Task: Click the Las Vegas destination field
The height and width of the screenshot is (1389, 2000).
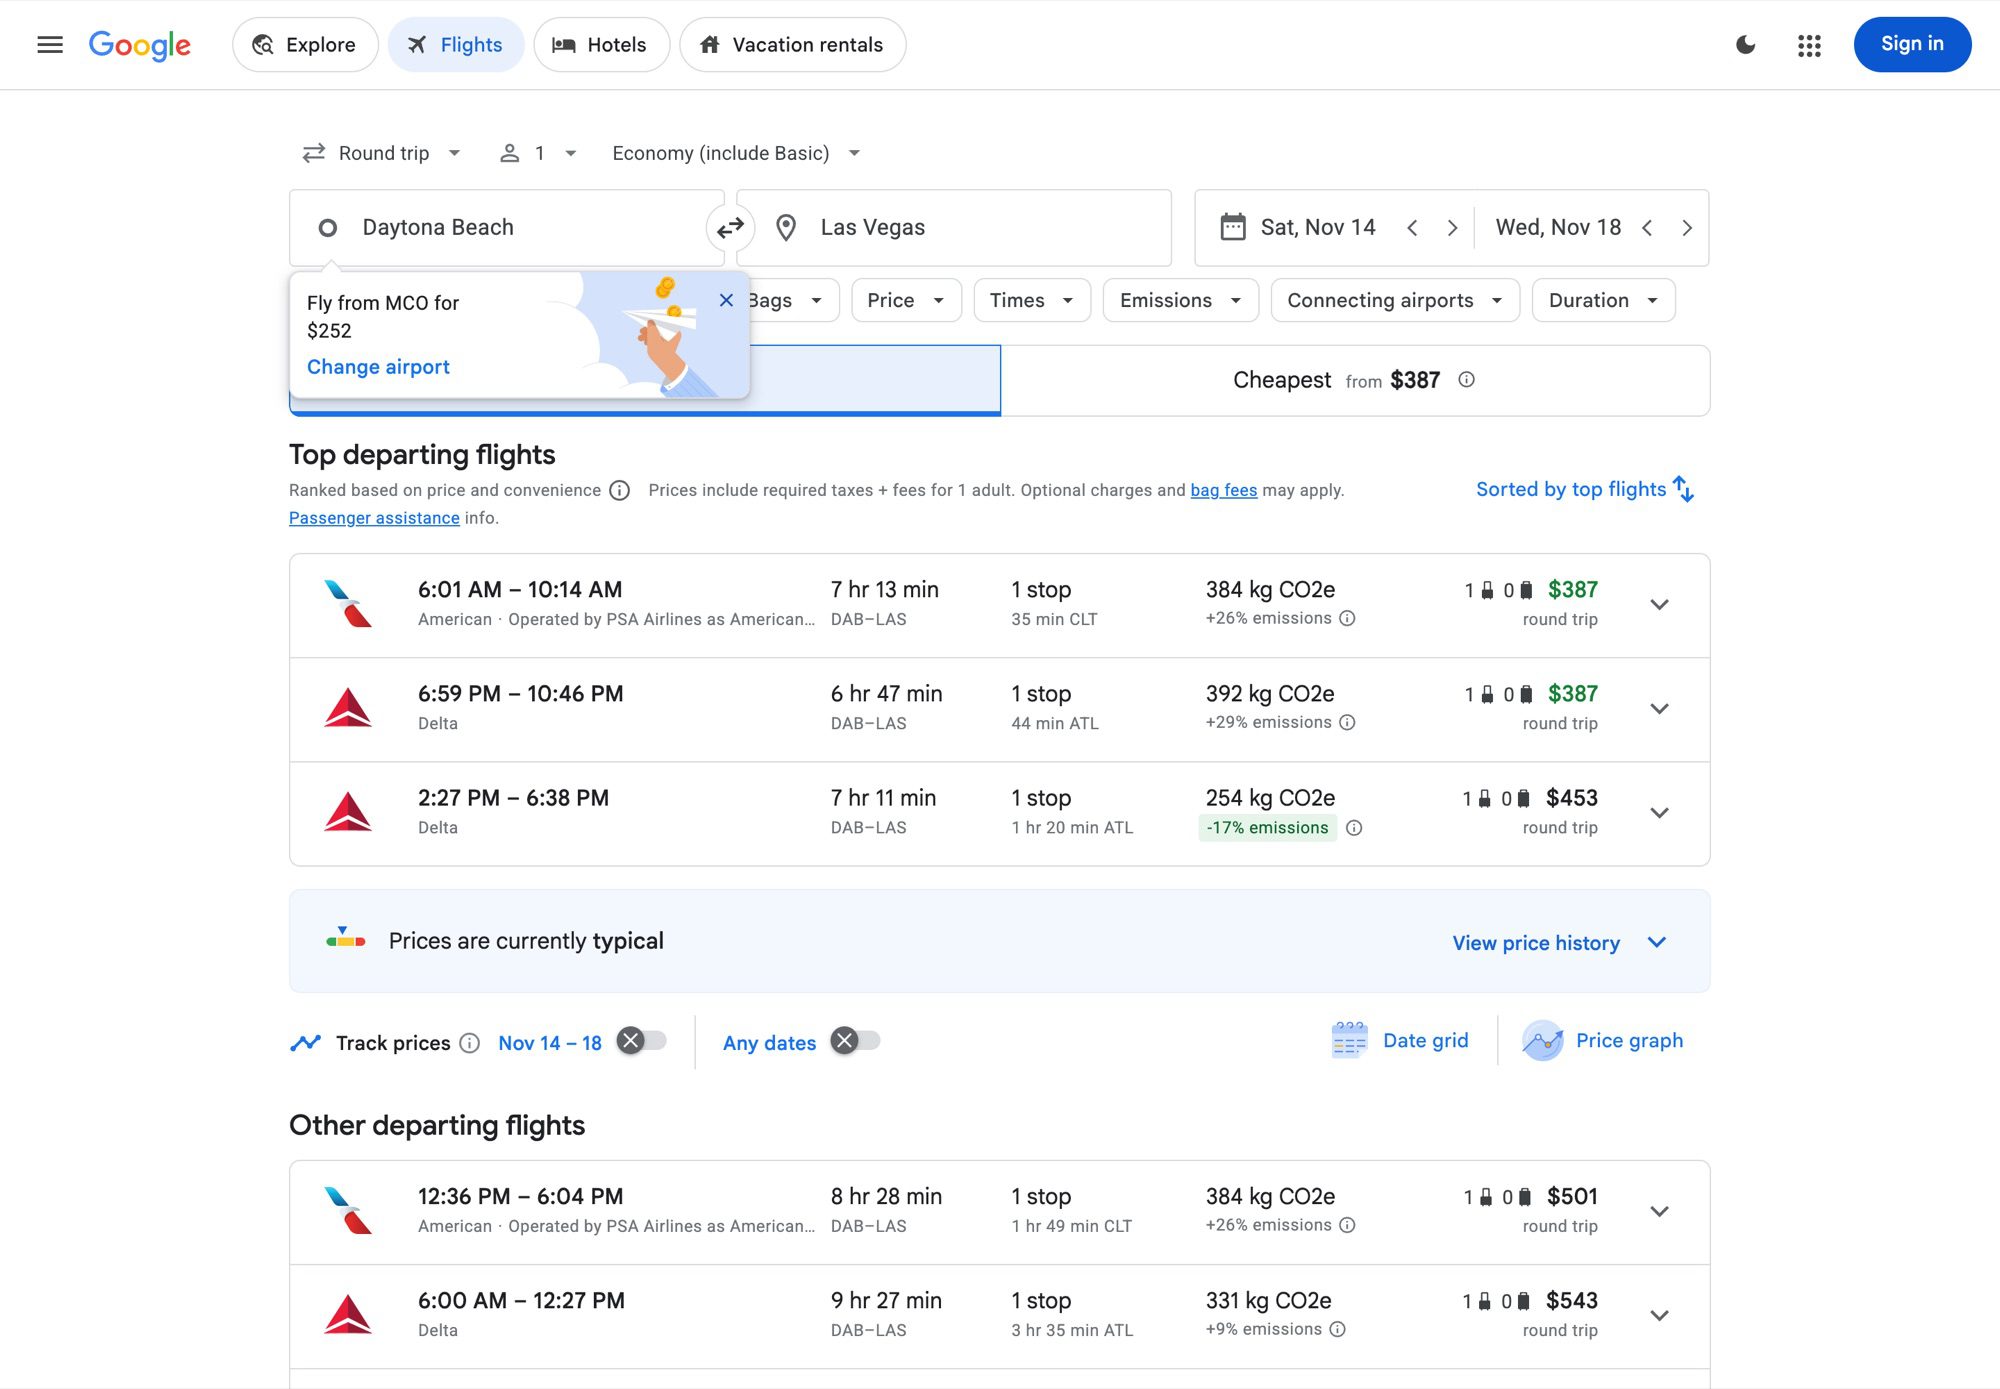Action: (x=954, y=228)
